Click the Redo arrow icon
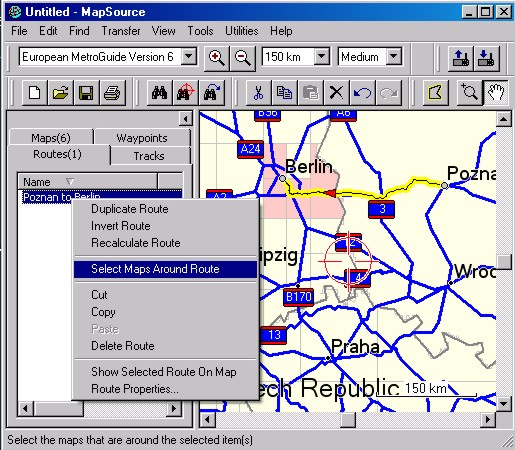 coord(388,92)
